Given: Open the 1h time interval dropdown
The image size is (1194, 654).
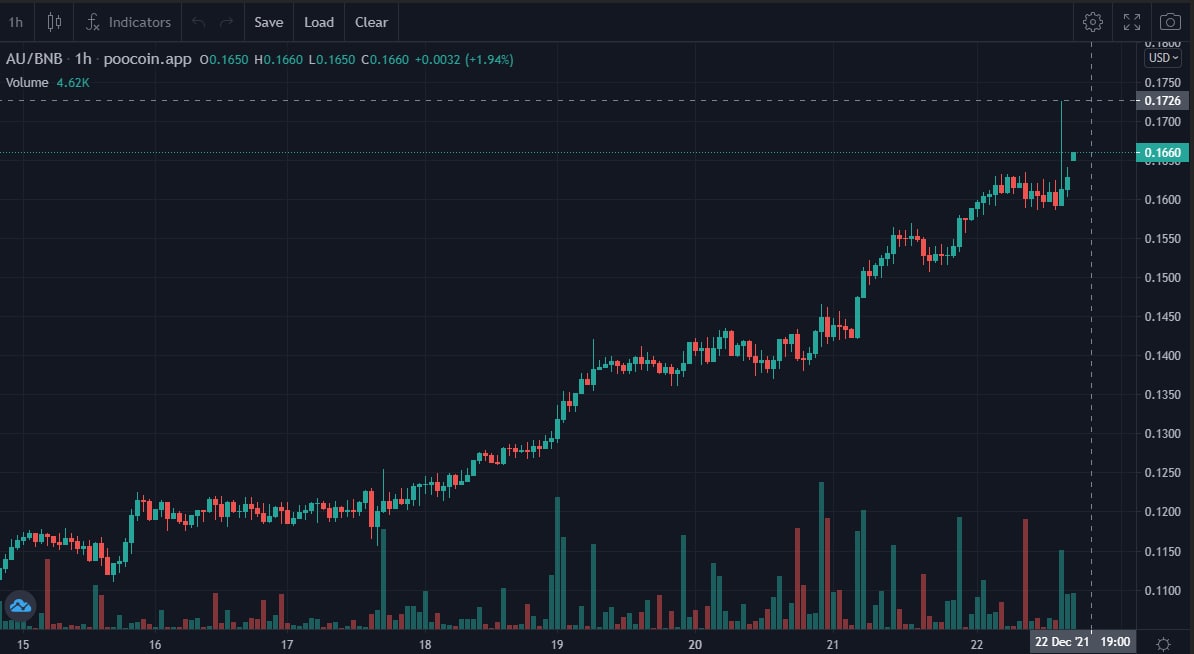Looking at the screenshot, I should click(x=16, y=21).
